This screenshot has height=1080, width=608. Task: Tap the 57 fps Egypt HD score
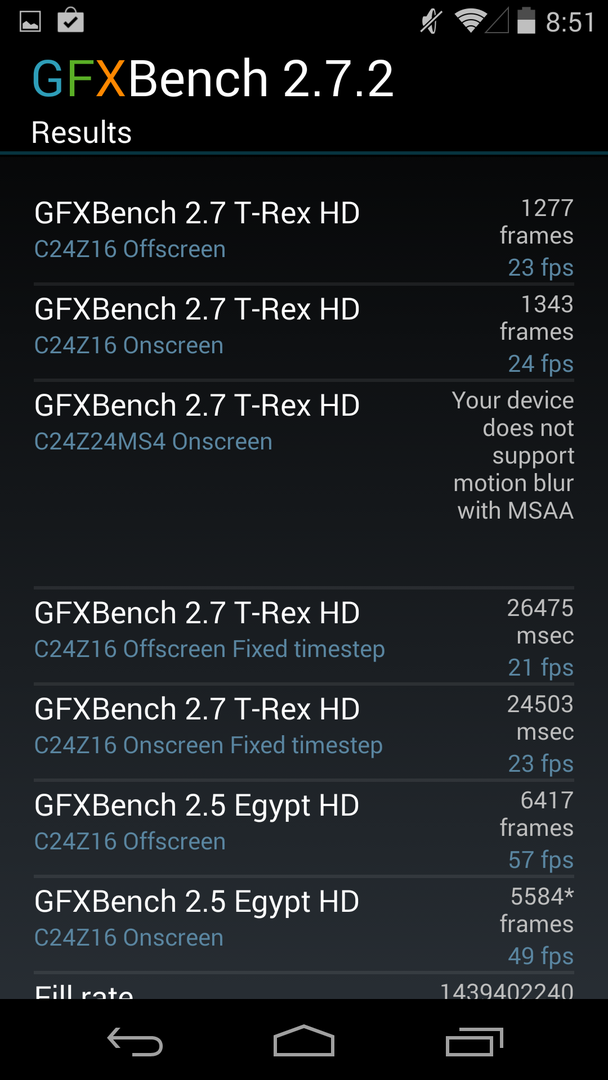pyautogui.click(x=540, y=860)
